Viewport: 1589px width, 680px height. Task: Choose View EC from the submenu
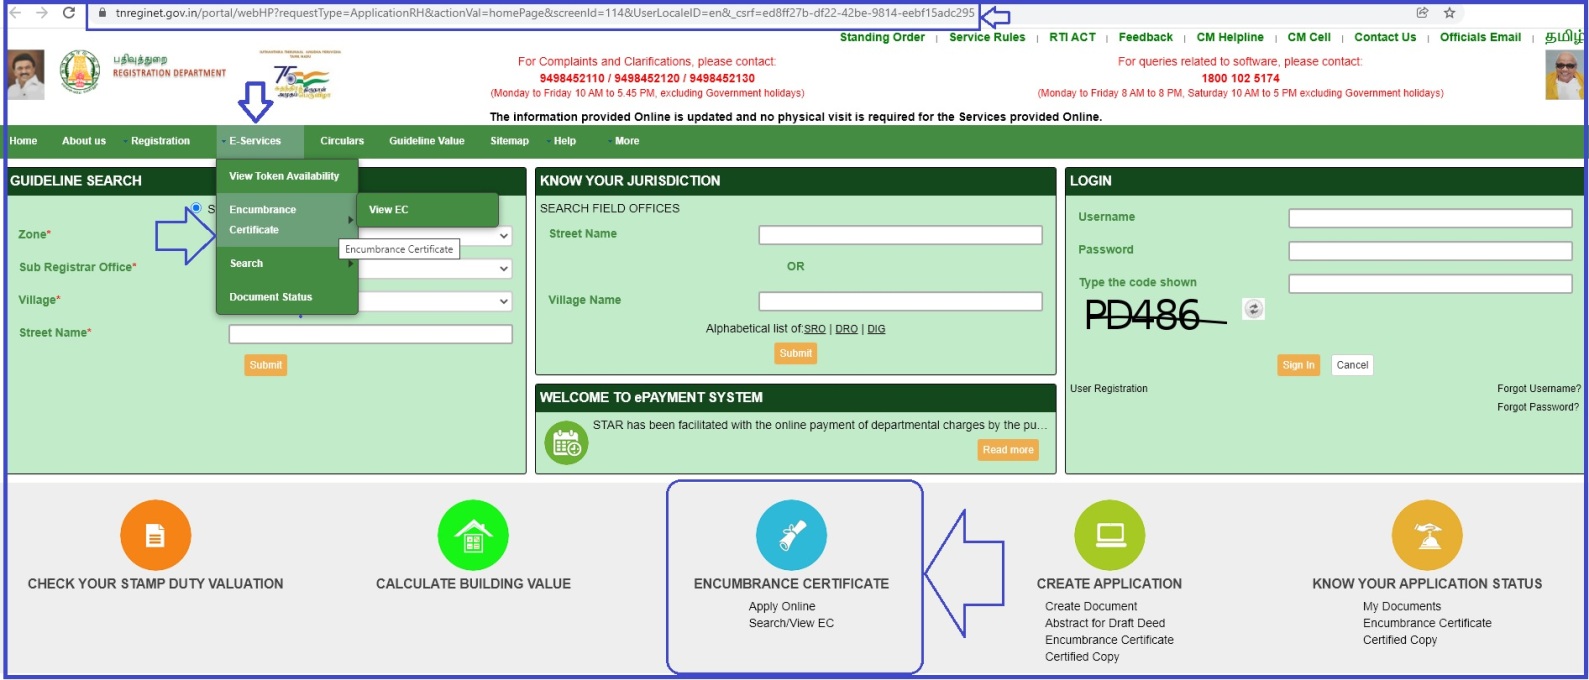(389, 210)
